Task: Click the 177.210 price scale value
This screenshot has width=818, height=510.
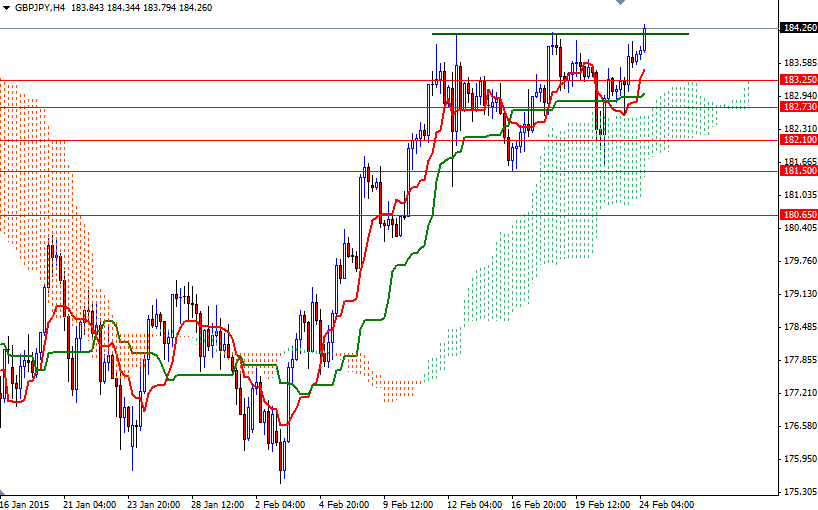Action: click(x=800, y=393)
